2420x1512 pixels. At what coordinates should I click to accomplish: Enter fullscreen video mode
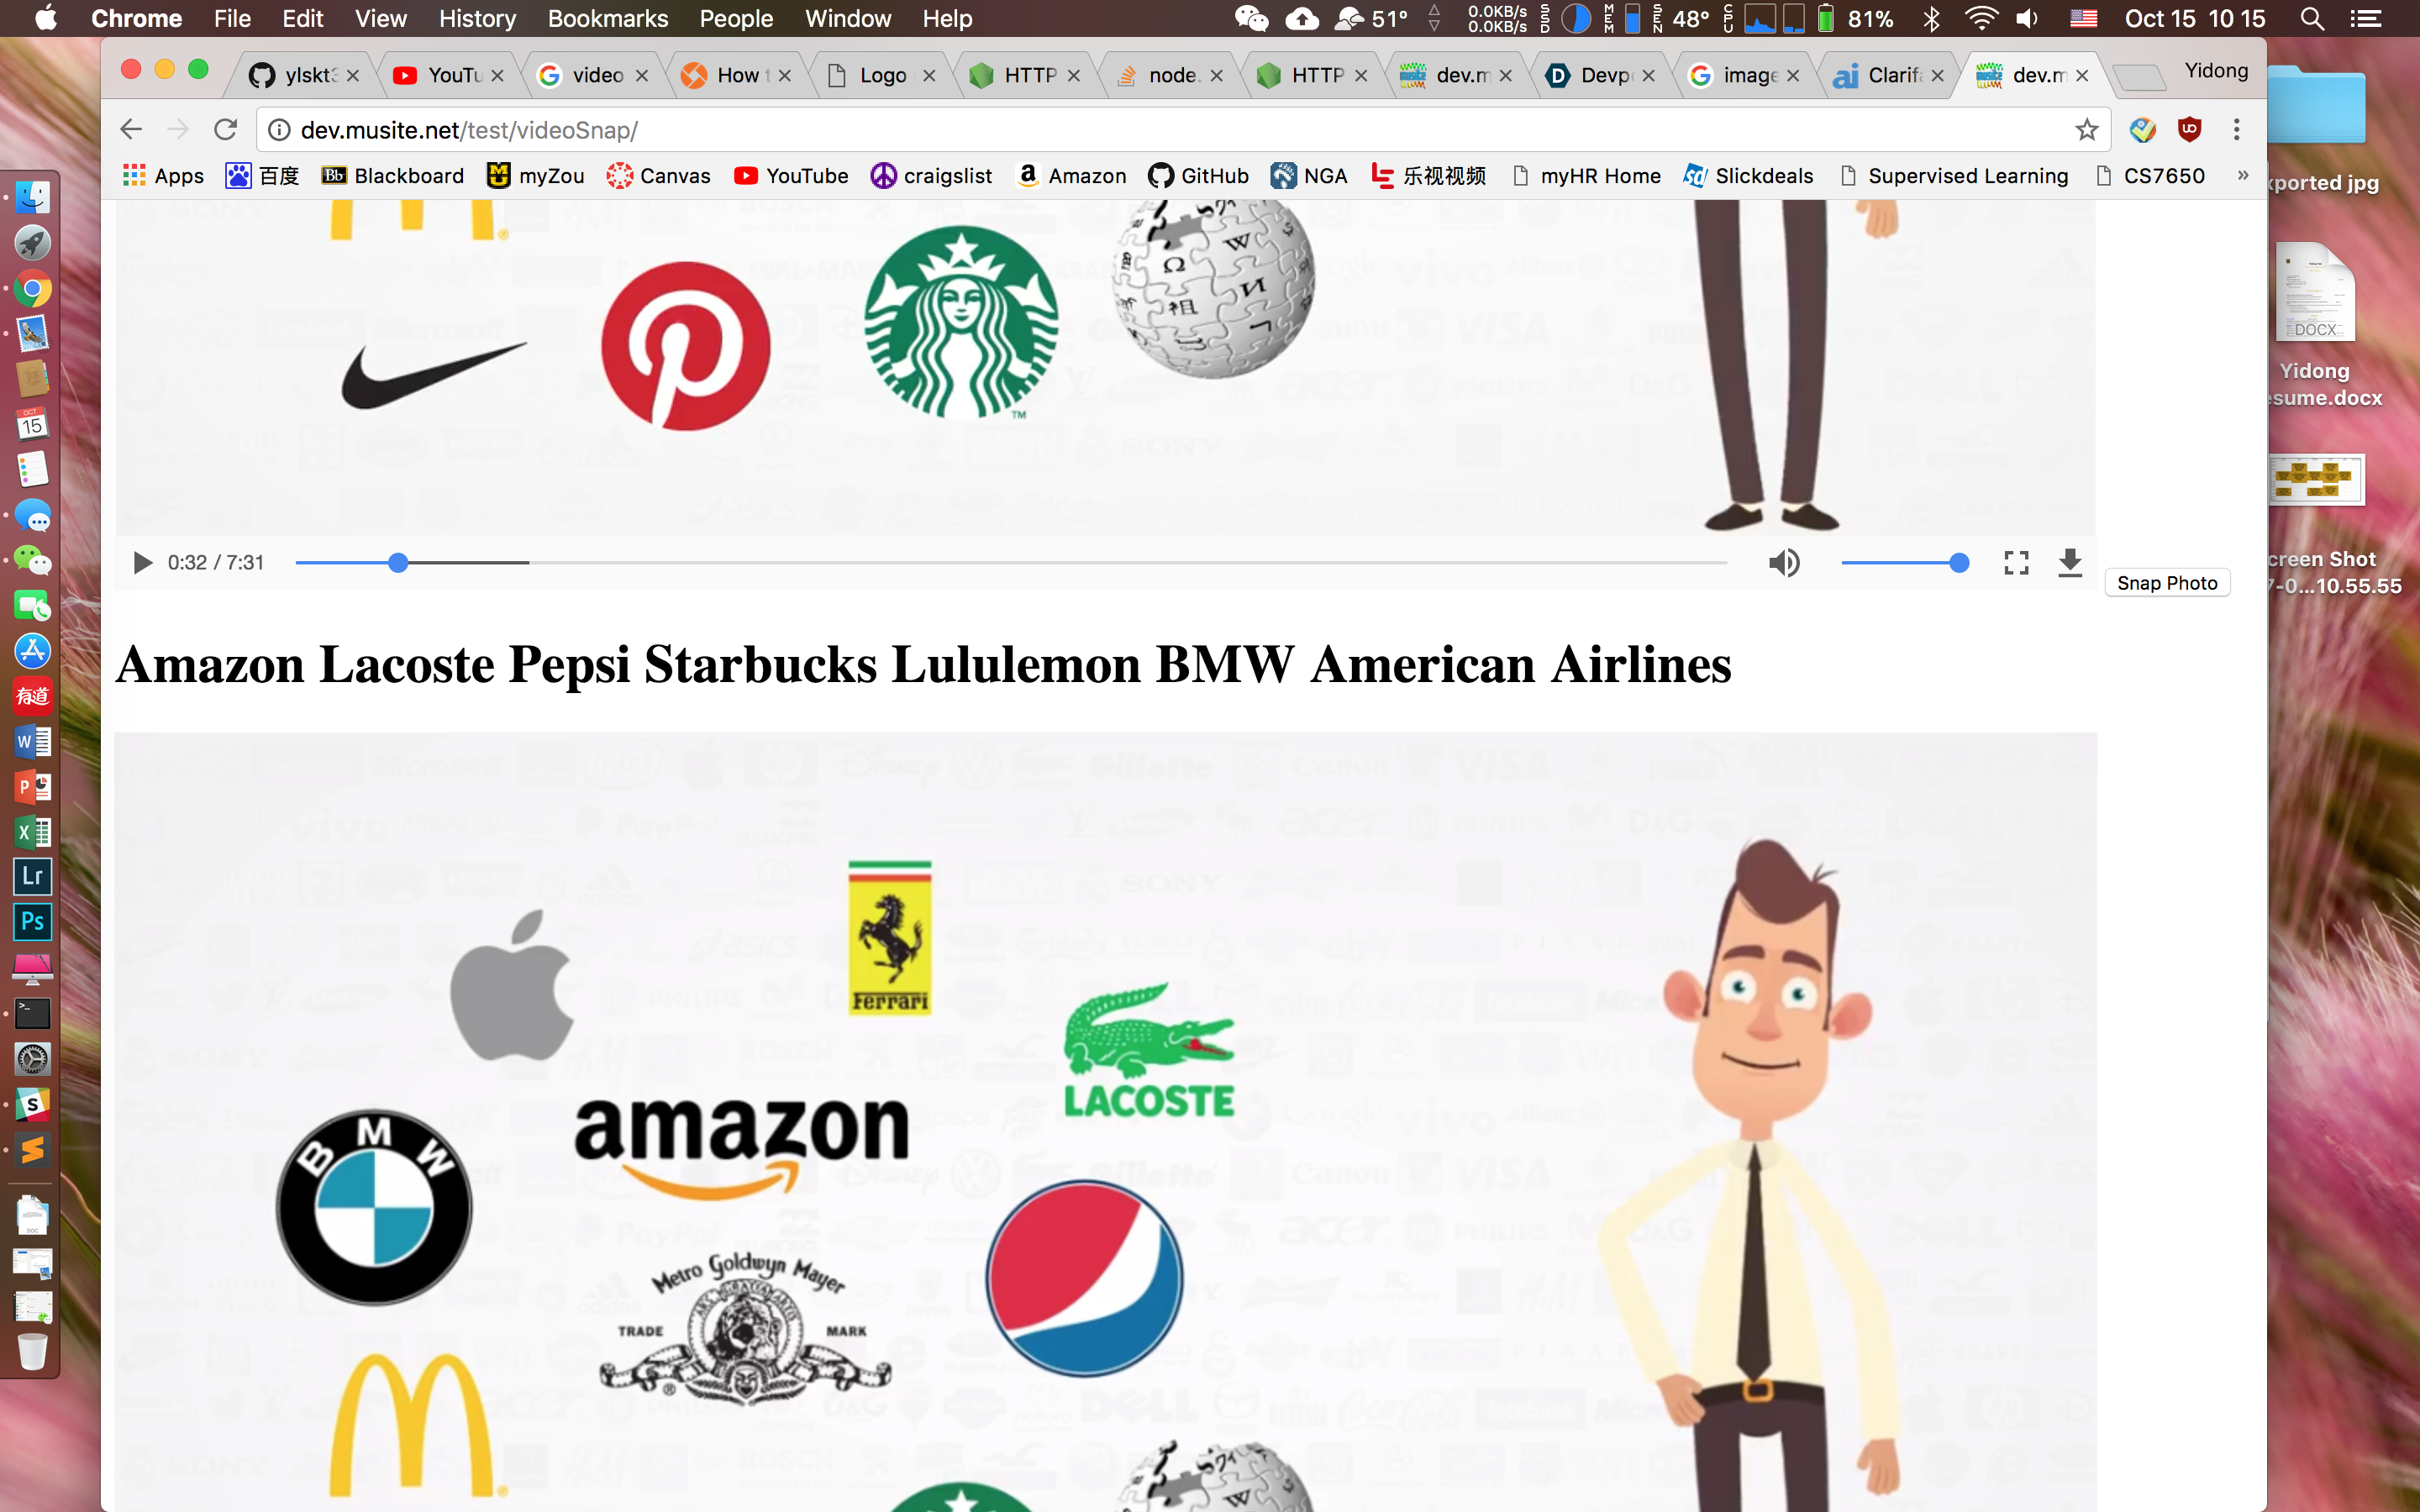pyautogui.click(x=2016, y=563)
